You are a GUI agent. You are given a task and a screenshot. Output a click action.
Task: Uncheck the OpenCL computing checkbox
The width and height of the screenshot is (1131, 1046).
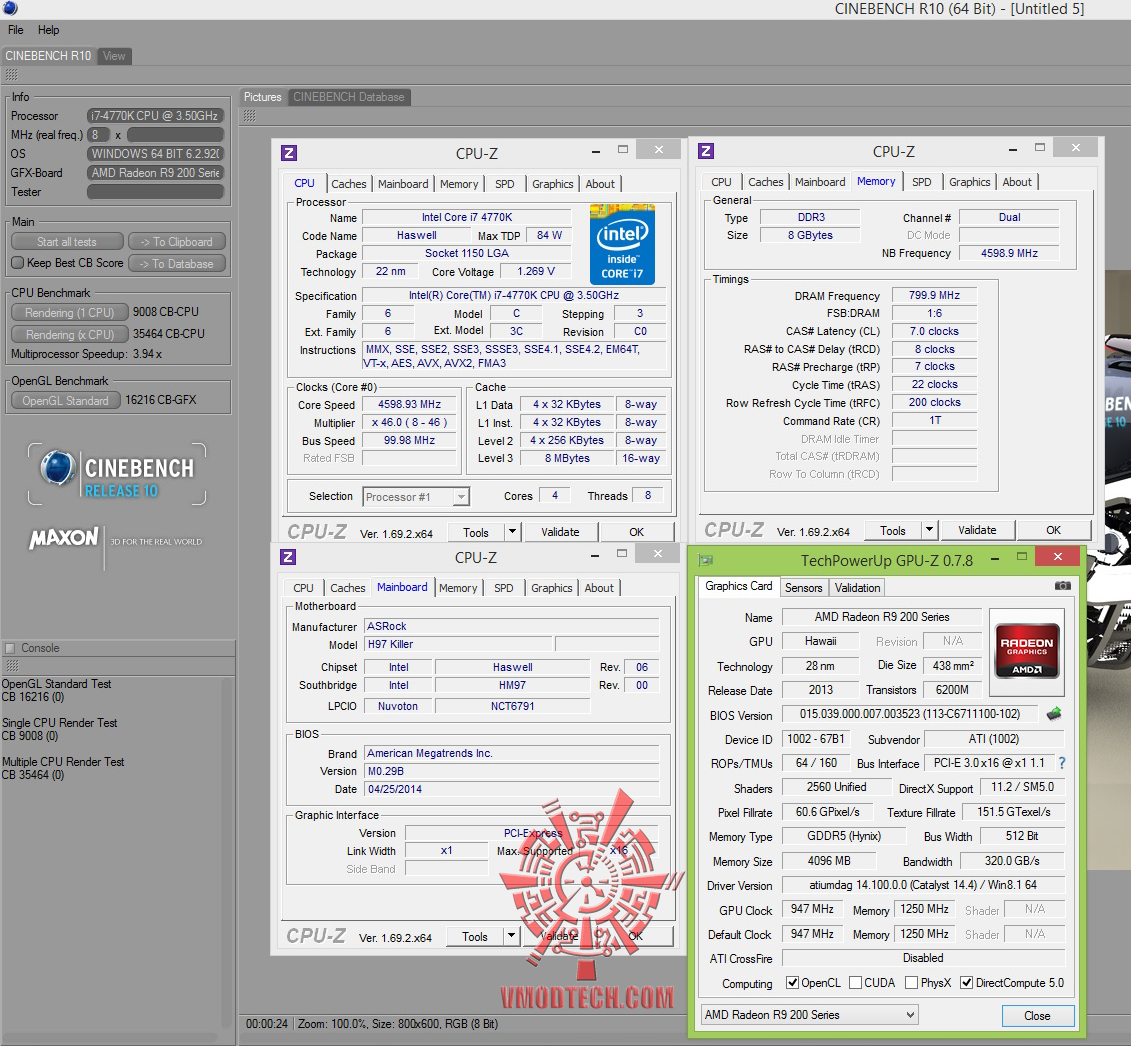pyautogui.click(x=793, y=983)
